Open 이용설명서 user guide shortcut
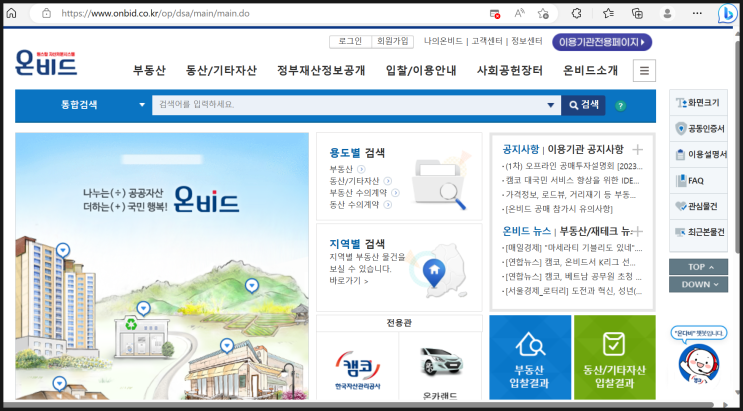The height and width of the screenshot is (411, 743). tap(698, 155)
